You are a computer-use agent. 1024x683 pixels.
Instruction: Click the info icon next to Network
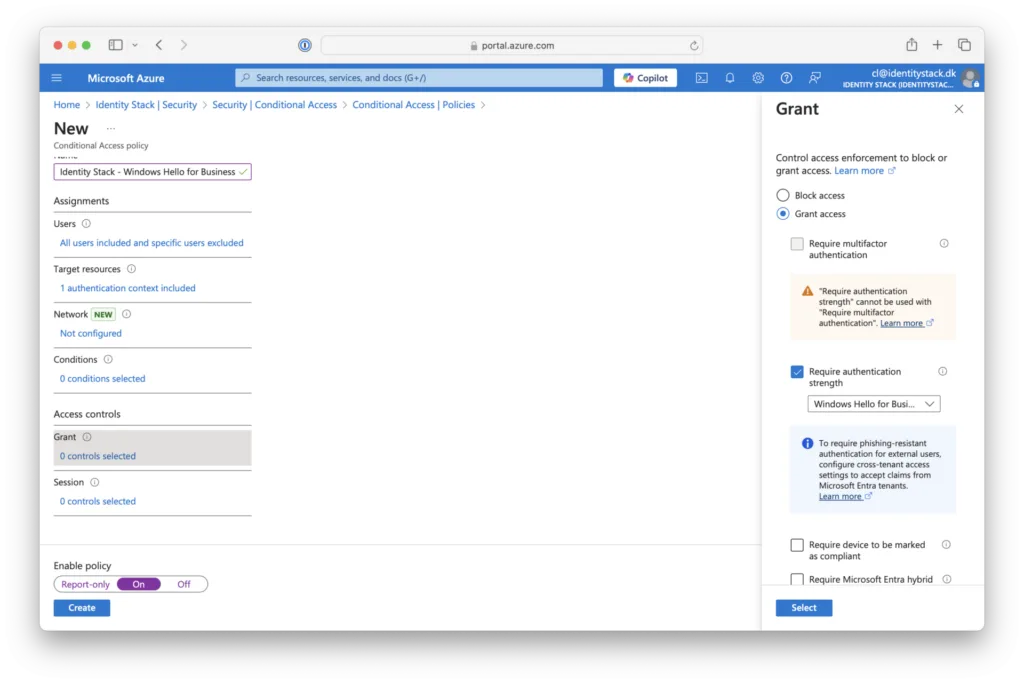point(127,314)
